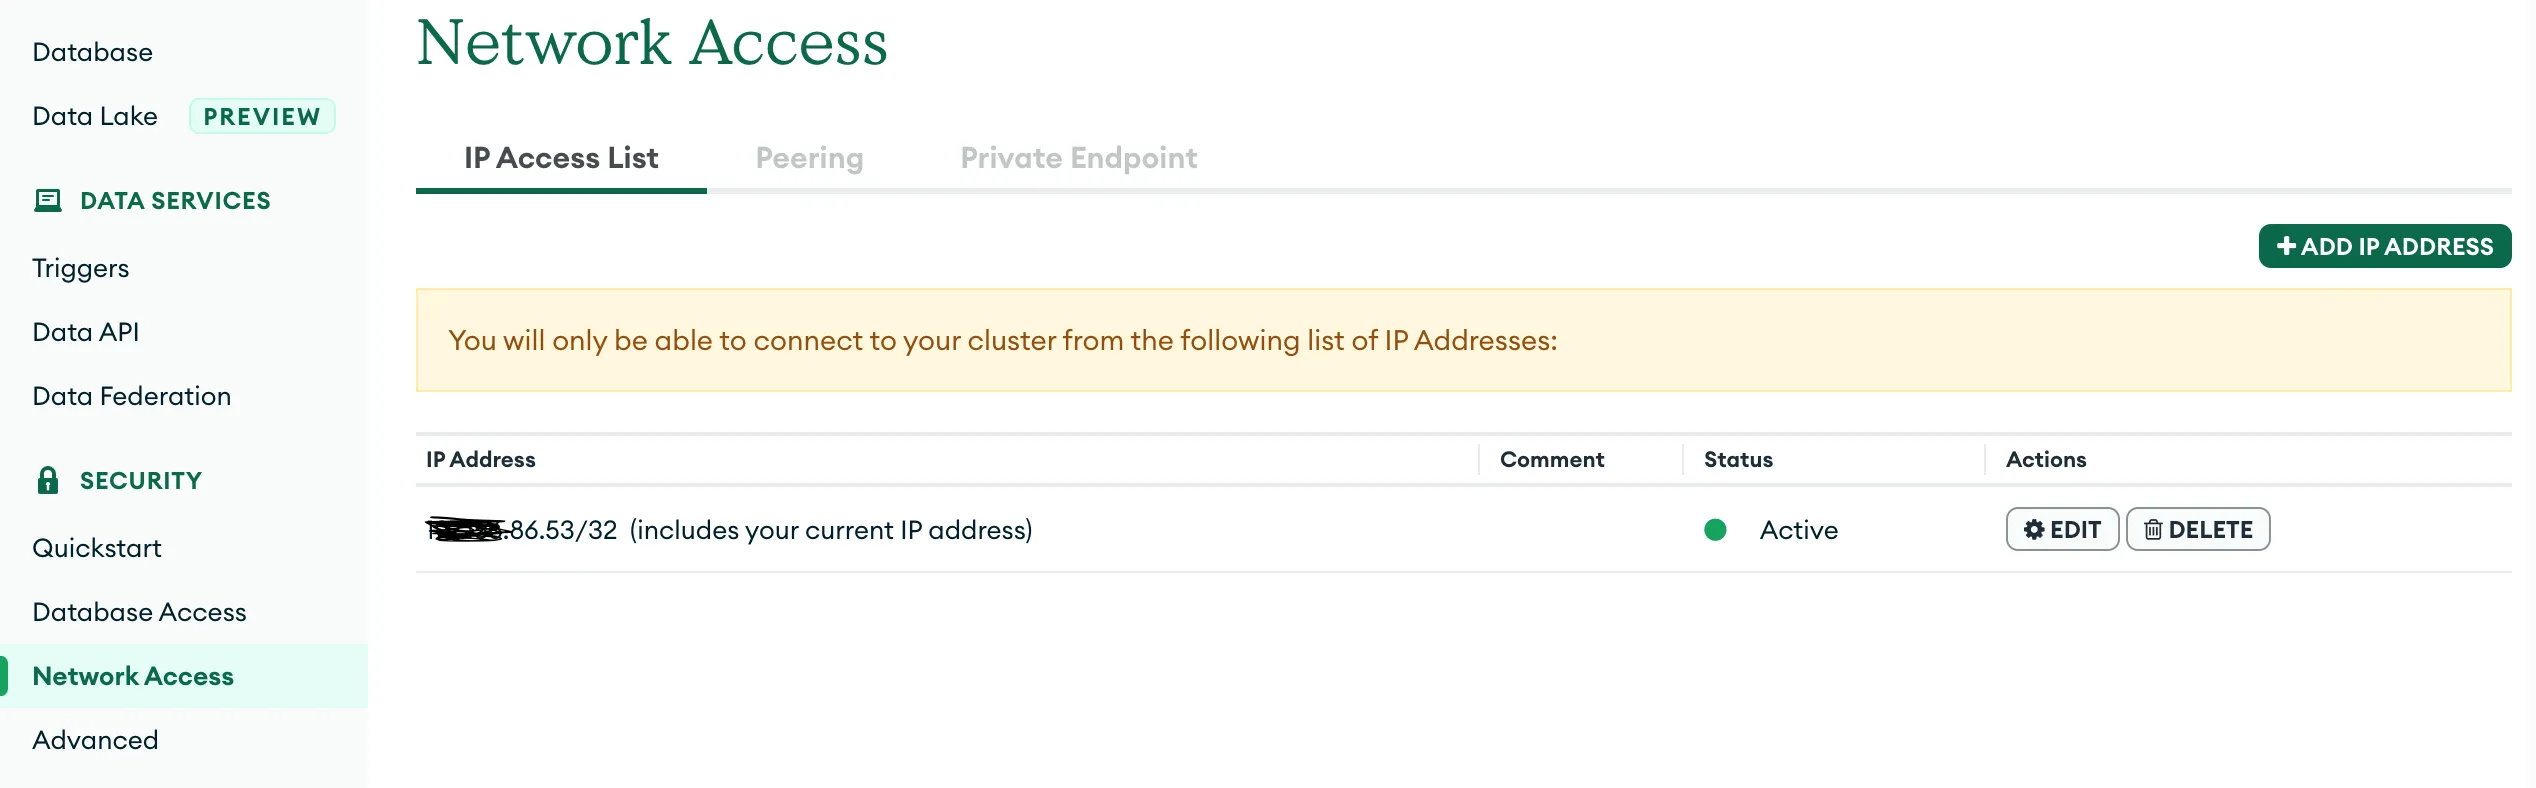
Task: Navigate to Data API
Action: [86, 332]
